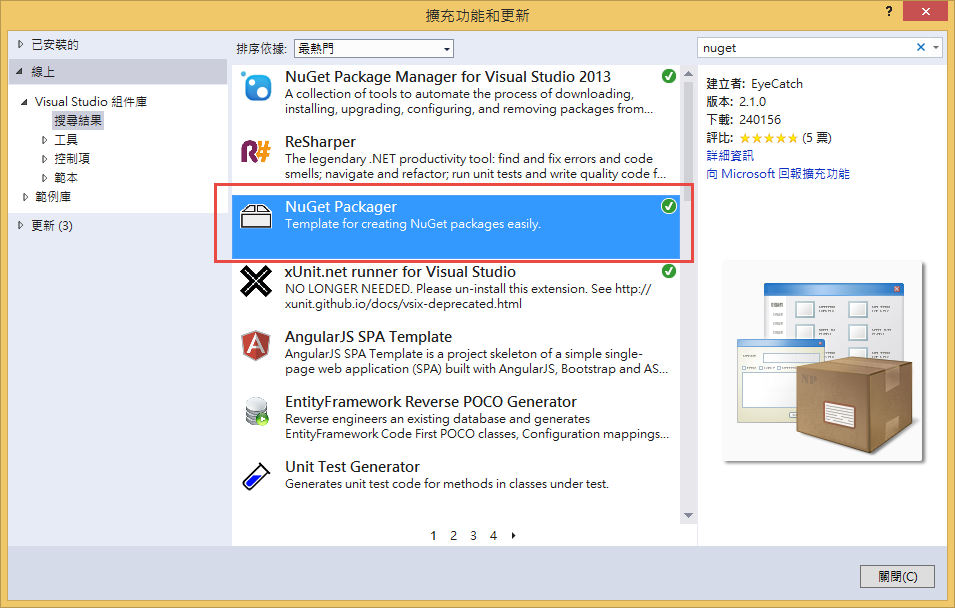Close the 擴充功能和更新 dialog window
Image resolution: width=955 pixels, height=608 pixels.
925,11
